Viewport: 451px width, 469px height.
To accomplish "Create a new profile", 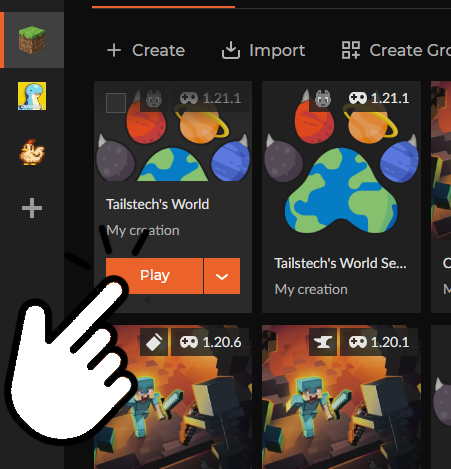I will 146,51.
